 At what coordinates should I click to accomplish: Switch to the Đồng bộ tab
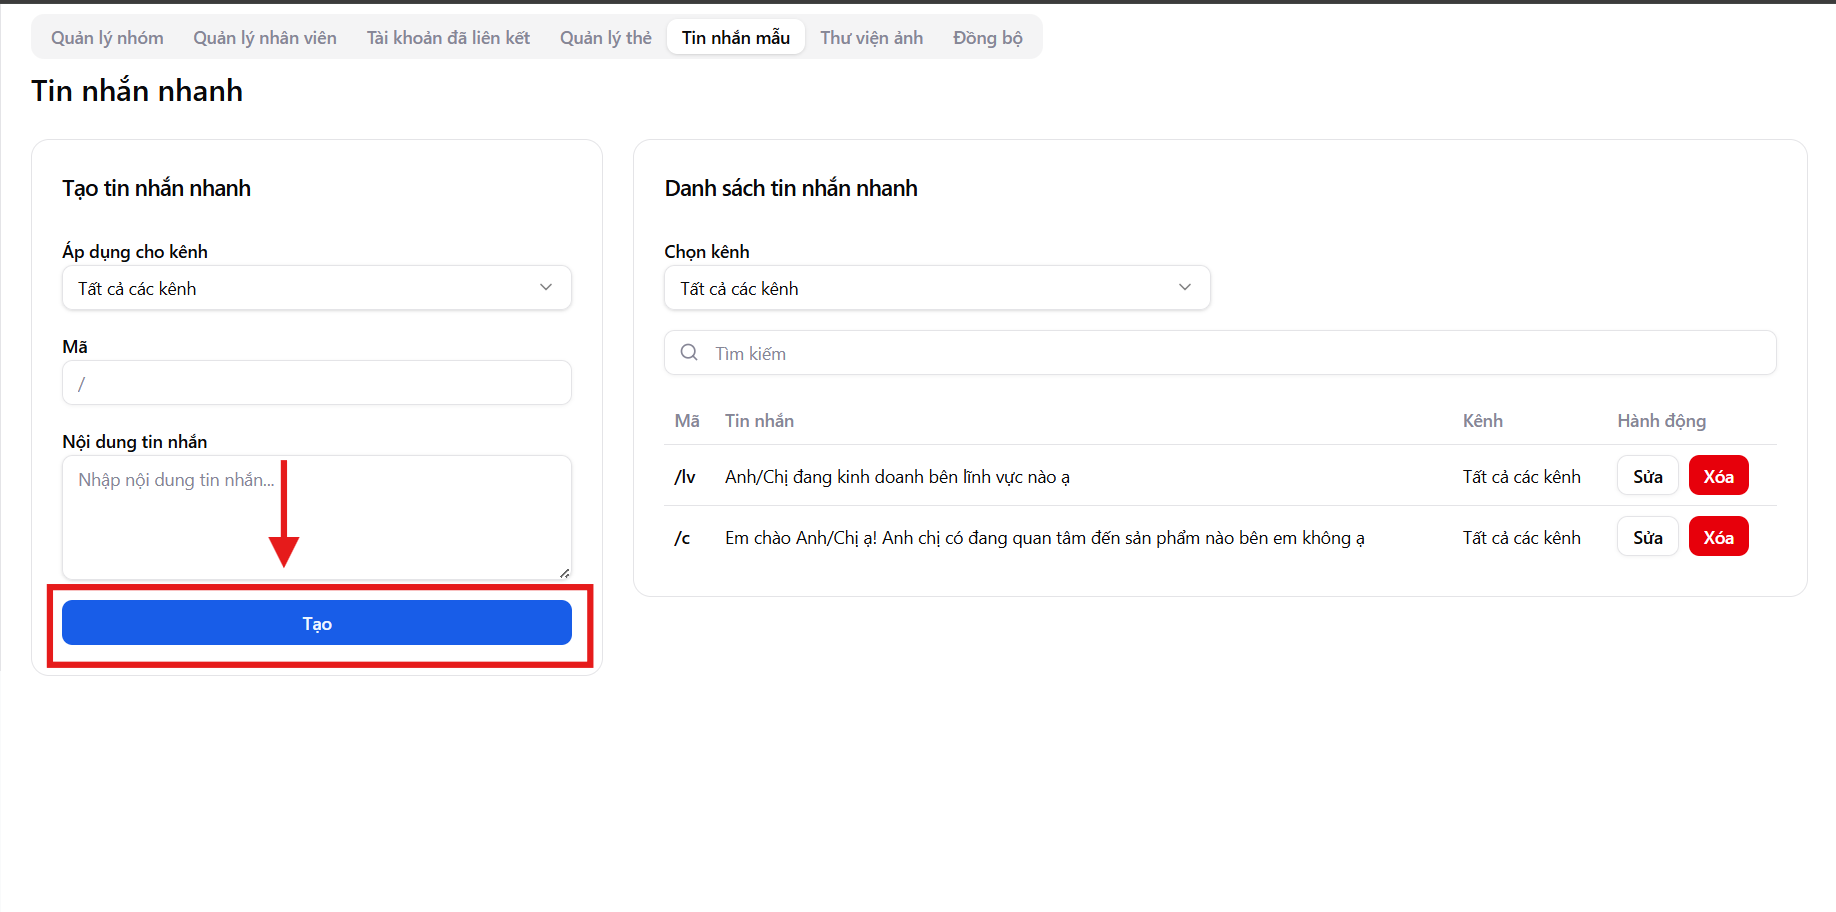pyautogui.click(x=987, y=38)
